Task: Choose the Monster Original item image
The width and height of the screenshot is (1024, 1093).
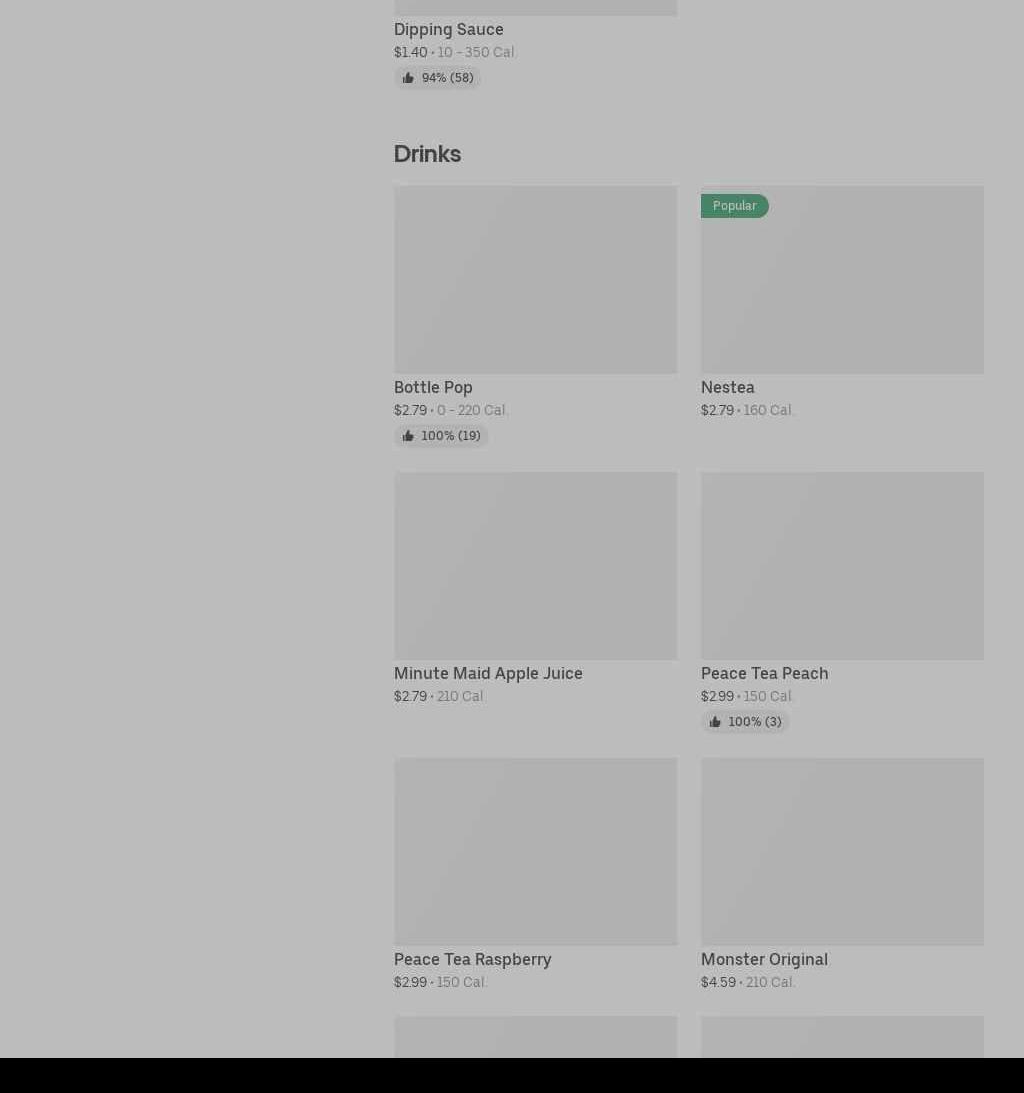Action: click(x=842, y=852)
